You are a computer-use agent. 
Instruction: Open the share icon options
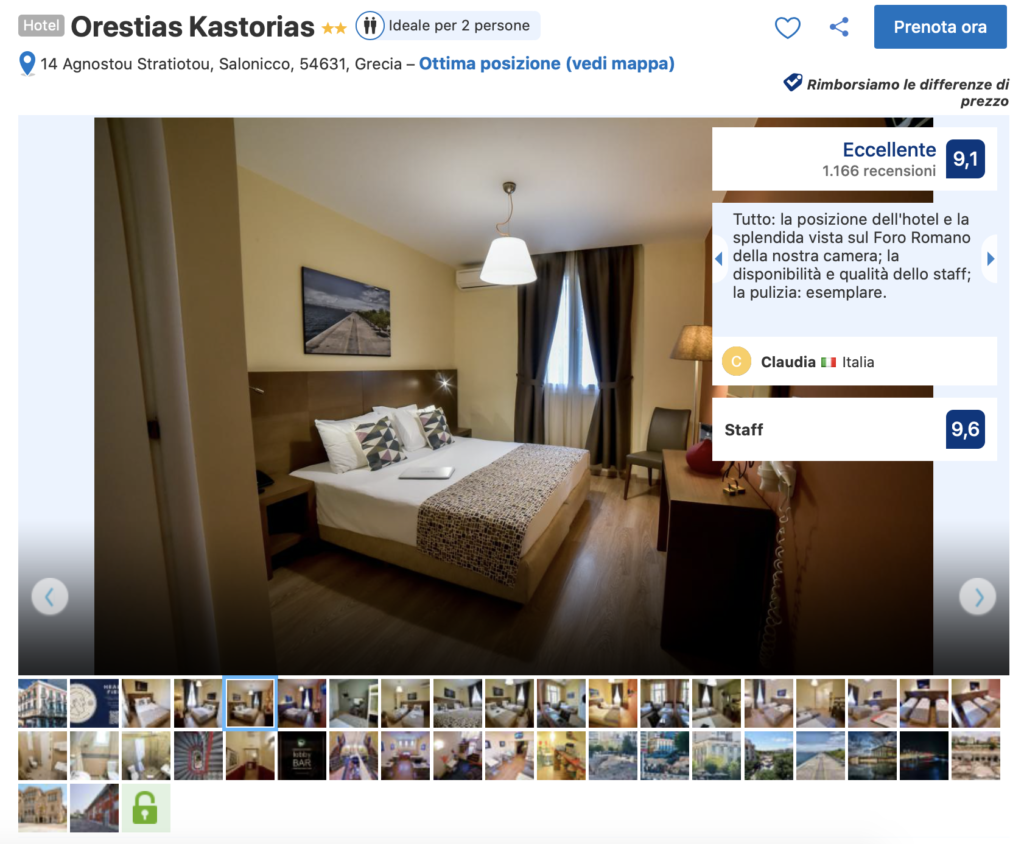point(839,27)
